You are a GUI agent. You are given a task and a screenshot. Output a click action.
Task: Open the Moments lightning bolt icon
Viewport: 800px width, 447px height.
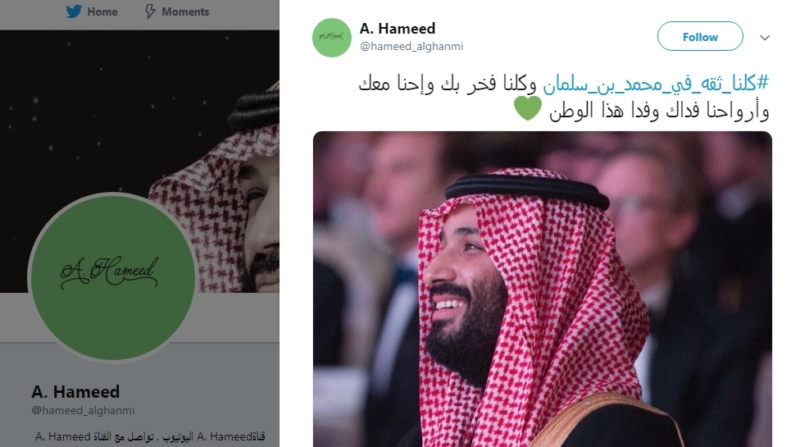(150, 11)
